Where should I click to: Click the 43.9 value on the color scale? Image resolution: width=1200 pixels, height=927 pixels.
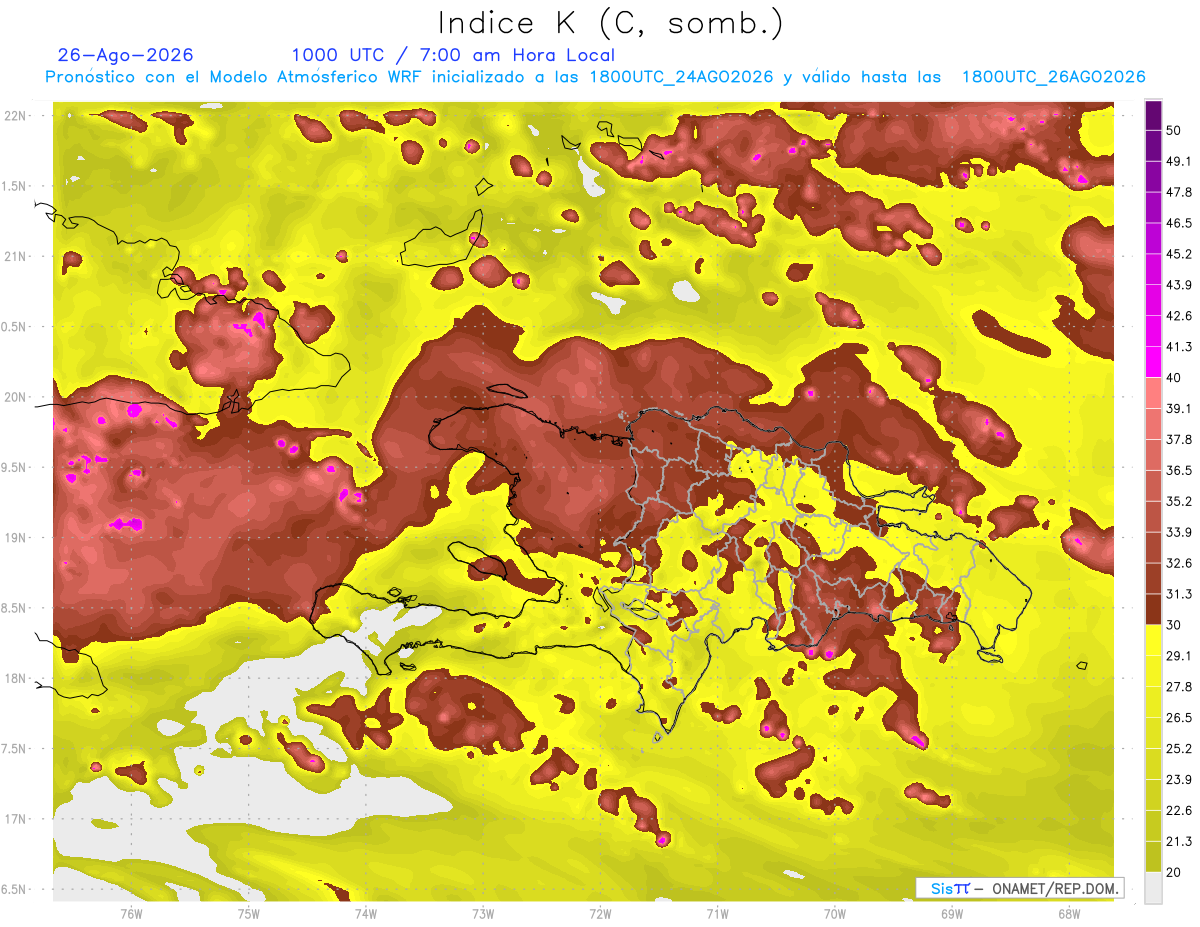1178,286
